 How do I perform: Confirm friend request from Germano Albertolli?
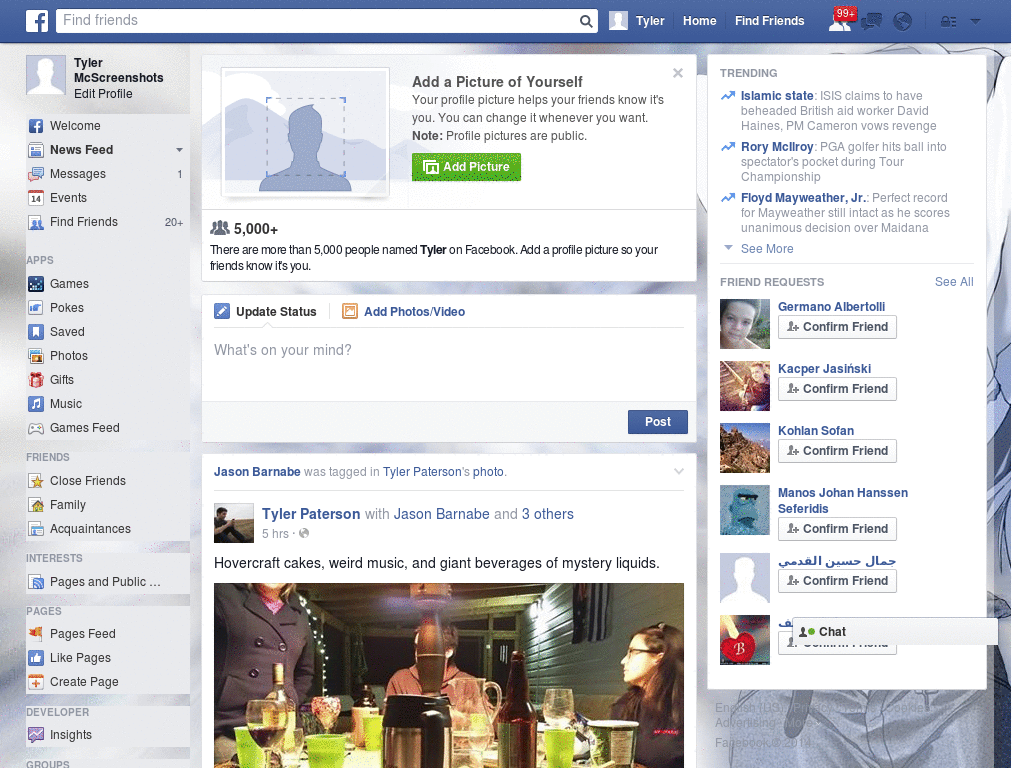tap(837, 327)
